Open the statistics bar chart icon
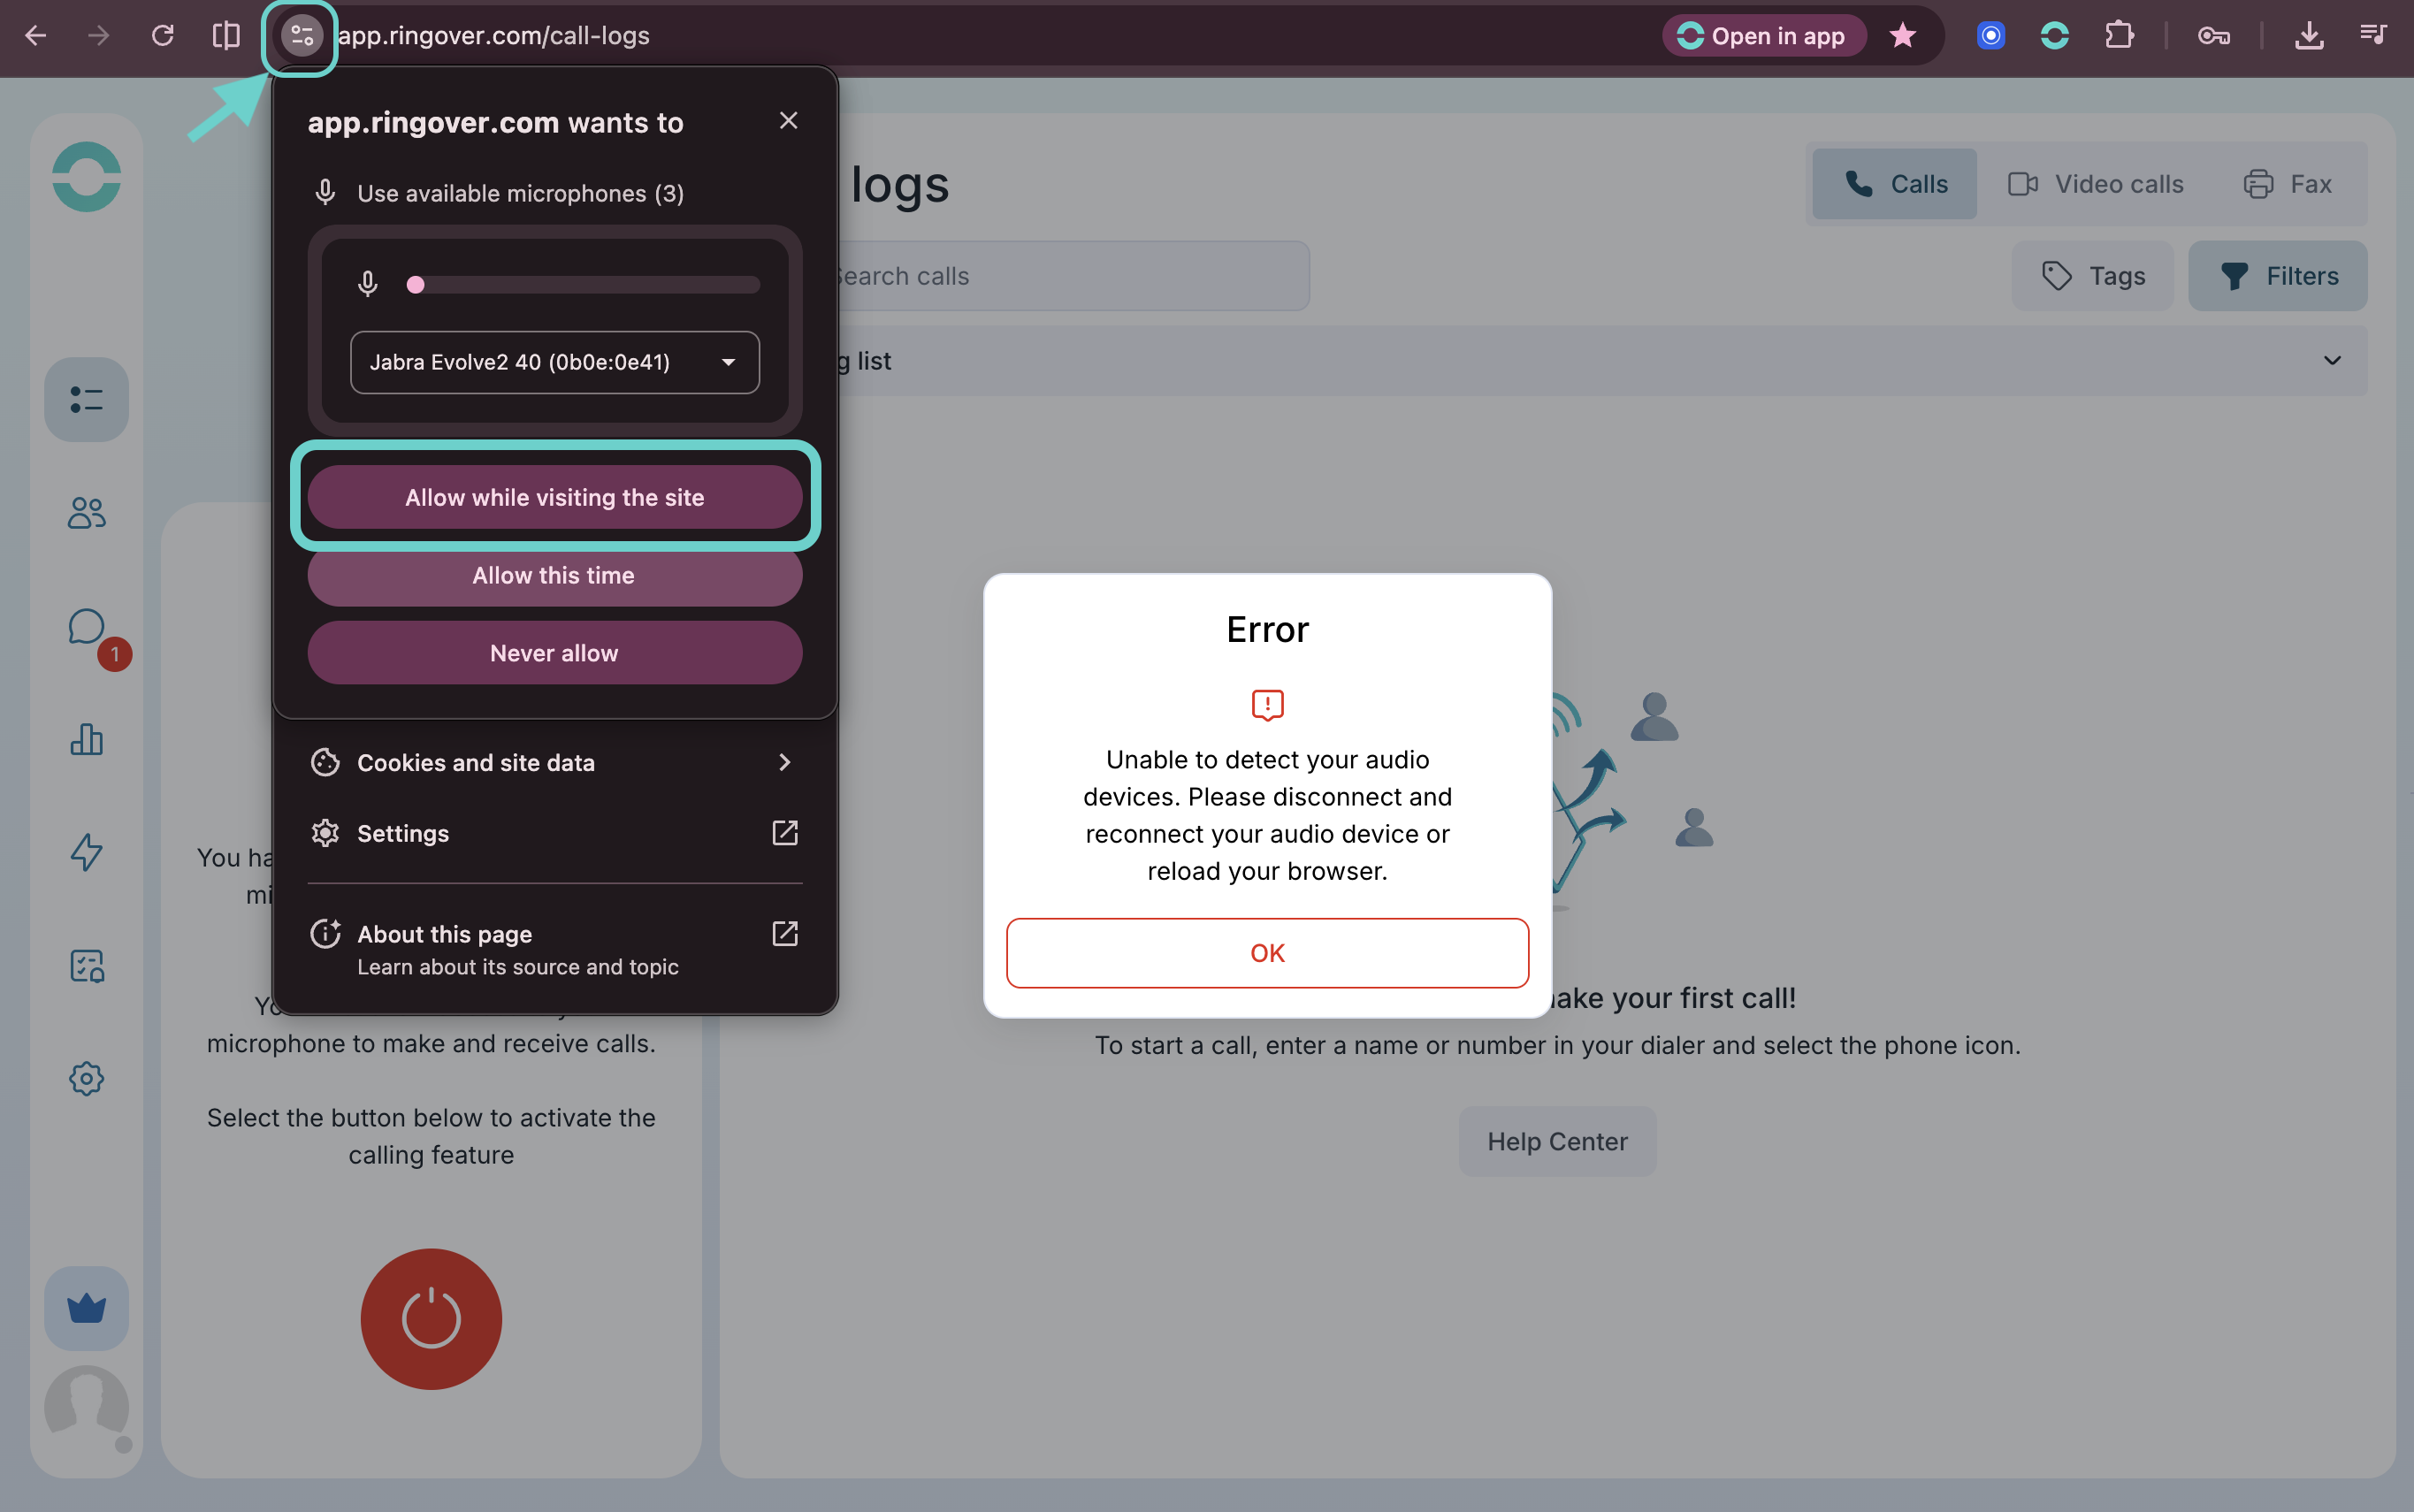The width and height of the screenshot is (2414, 1512). (x=87, y=739)
